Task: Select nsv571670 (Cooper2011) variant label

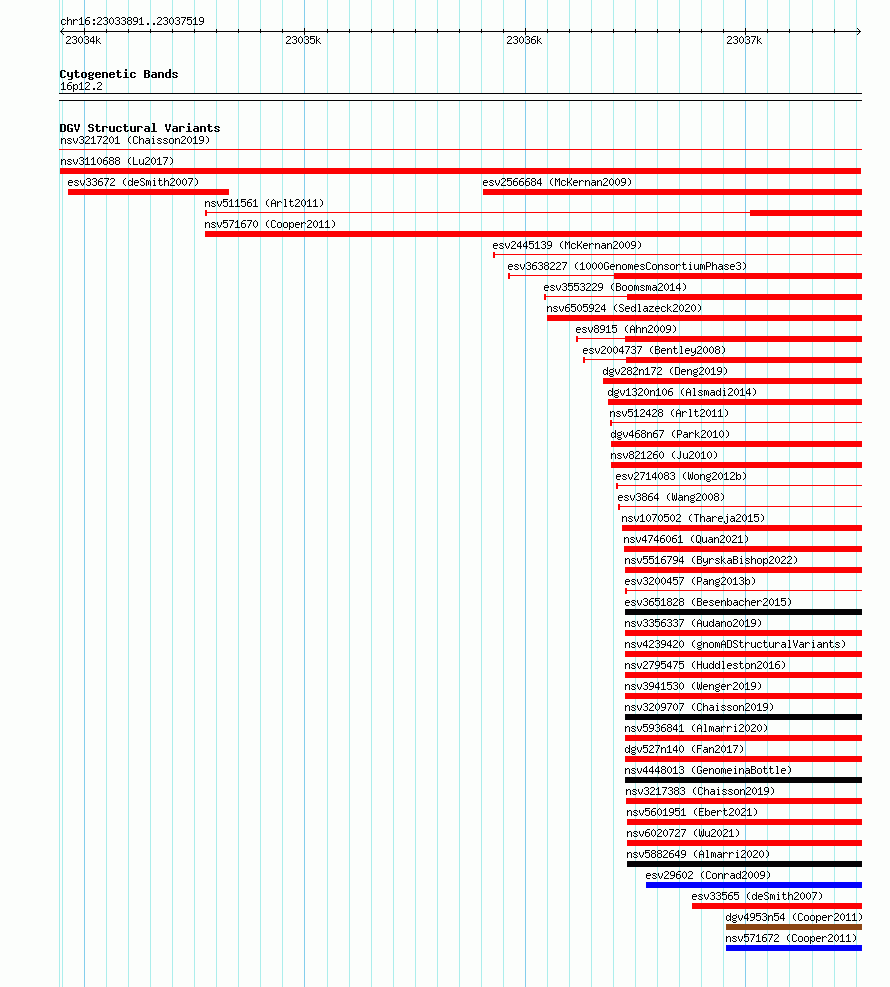Action: coord(270,224)
